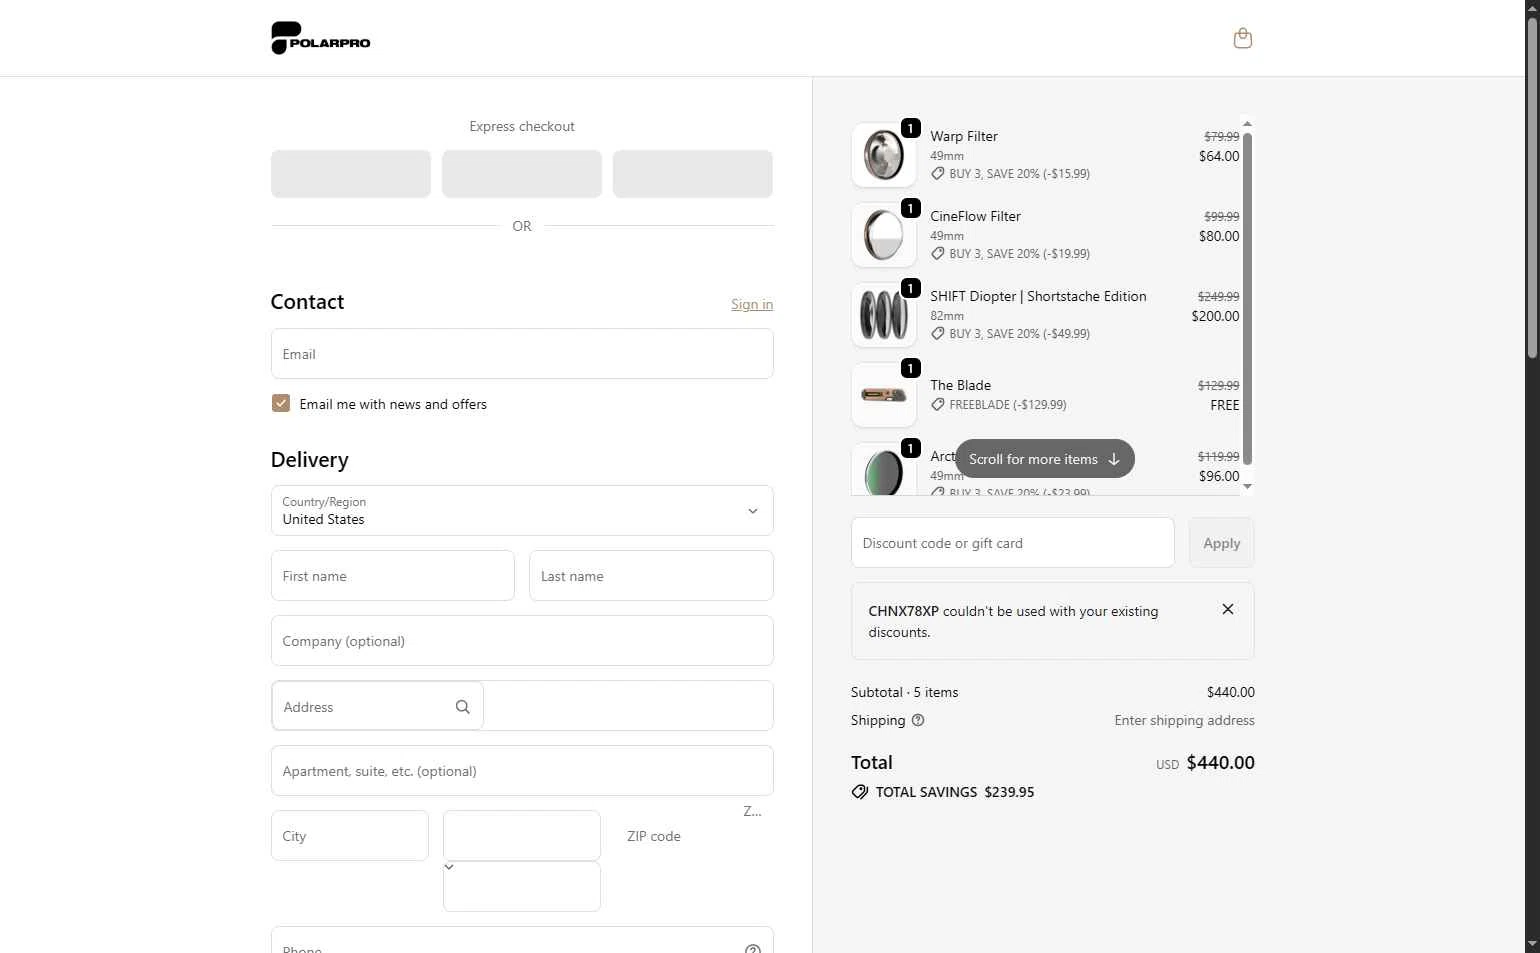Click the Total Savings tag icon
Viewport: 1540px width, 953px height.
(x=859, y=792)
